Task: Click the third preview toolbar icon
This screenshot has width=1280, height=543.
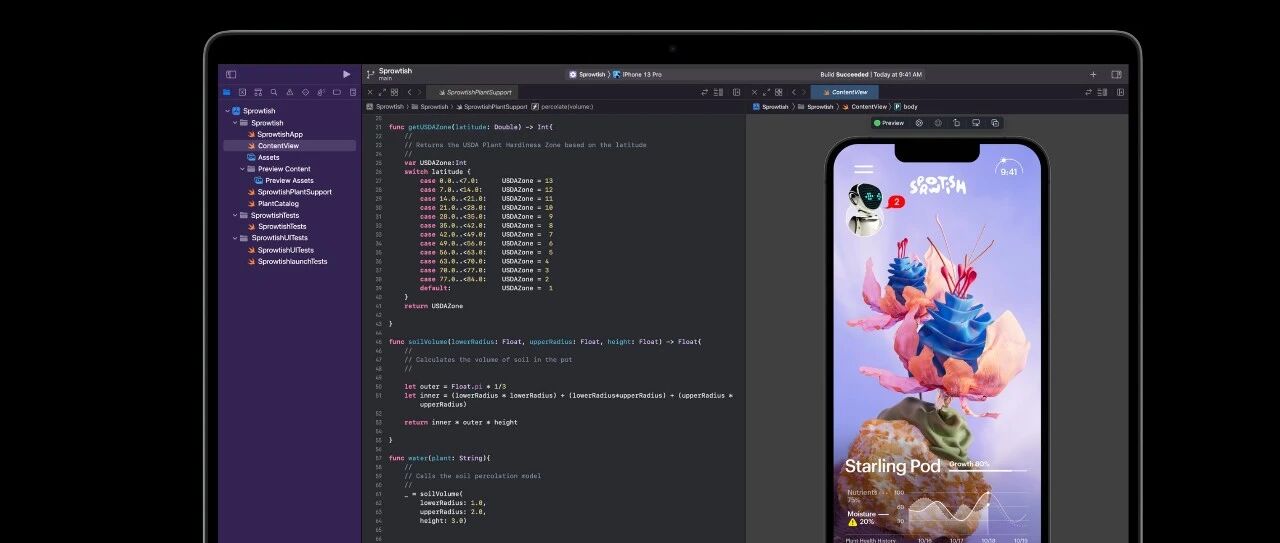Action: [938, 123]
